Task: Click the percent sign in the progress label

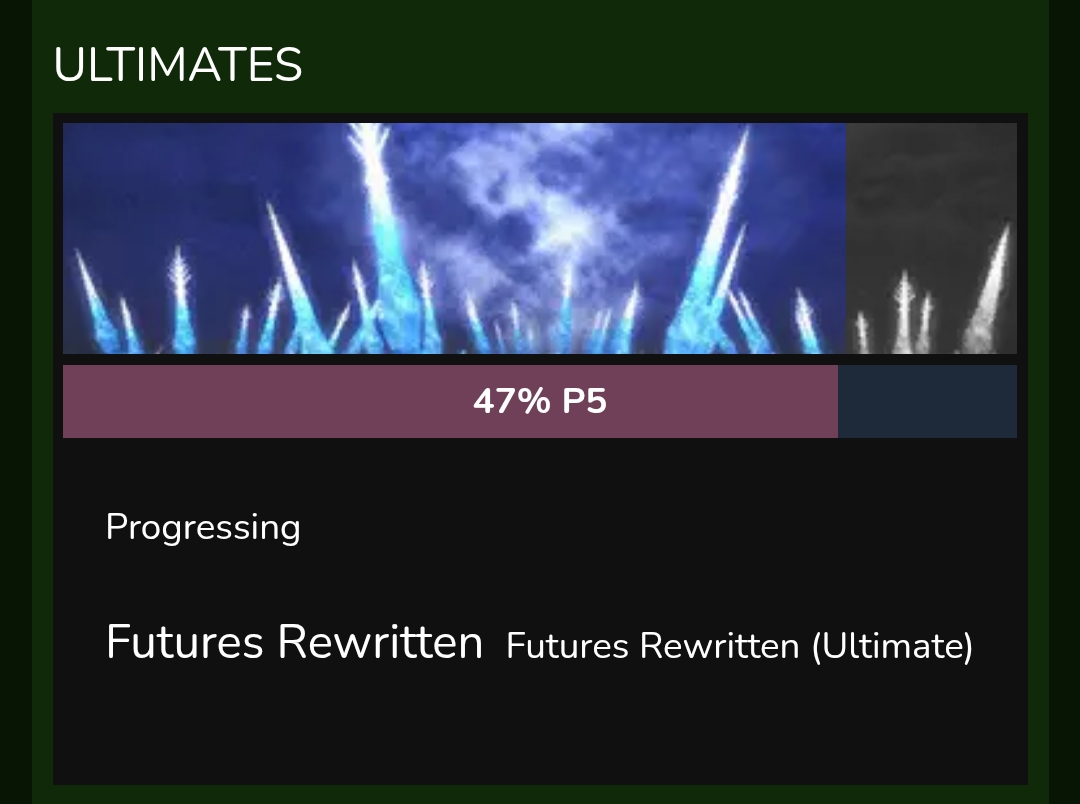Action: tap(534, 401)
